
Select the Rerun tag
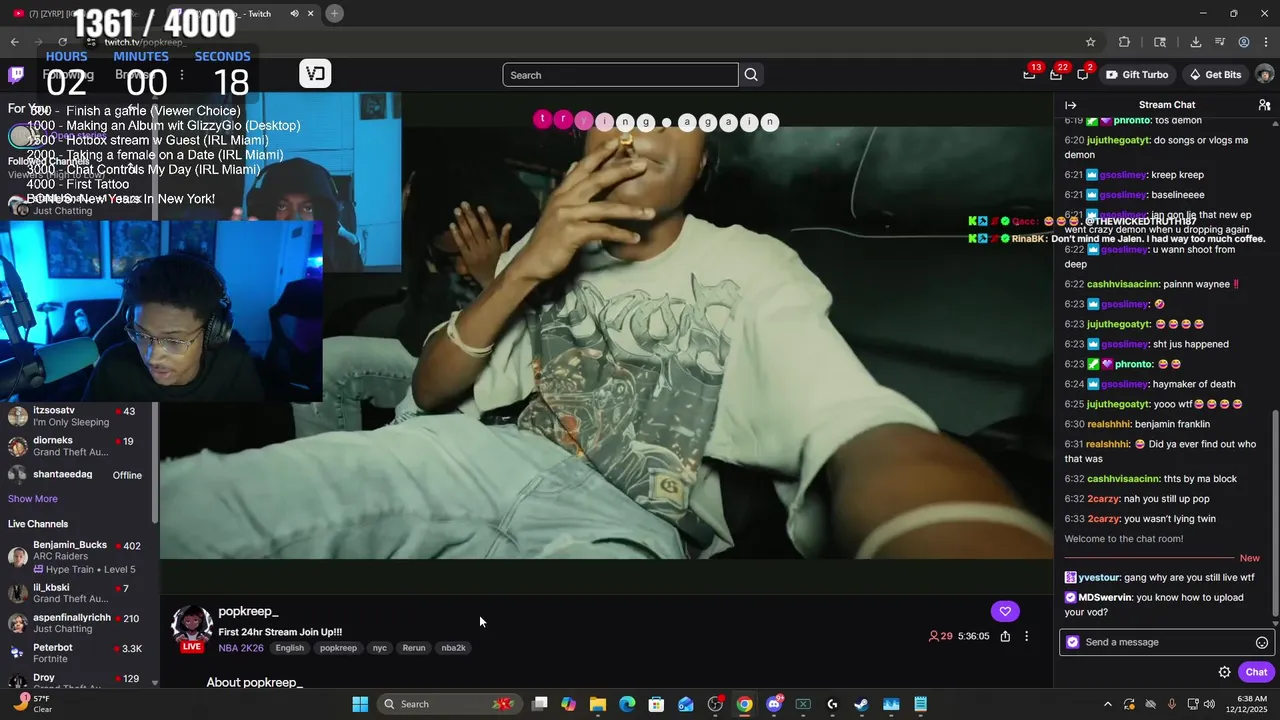coord(414,648)
